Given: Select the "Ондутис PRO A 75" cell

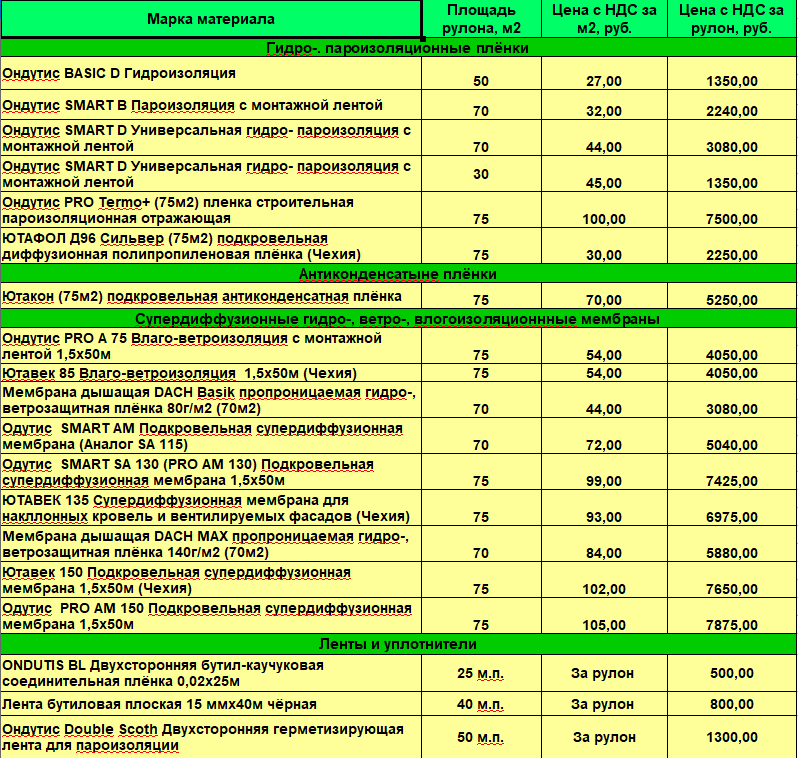Looking at the screenshot, I should (211, 346).
